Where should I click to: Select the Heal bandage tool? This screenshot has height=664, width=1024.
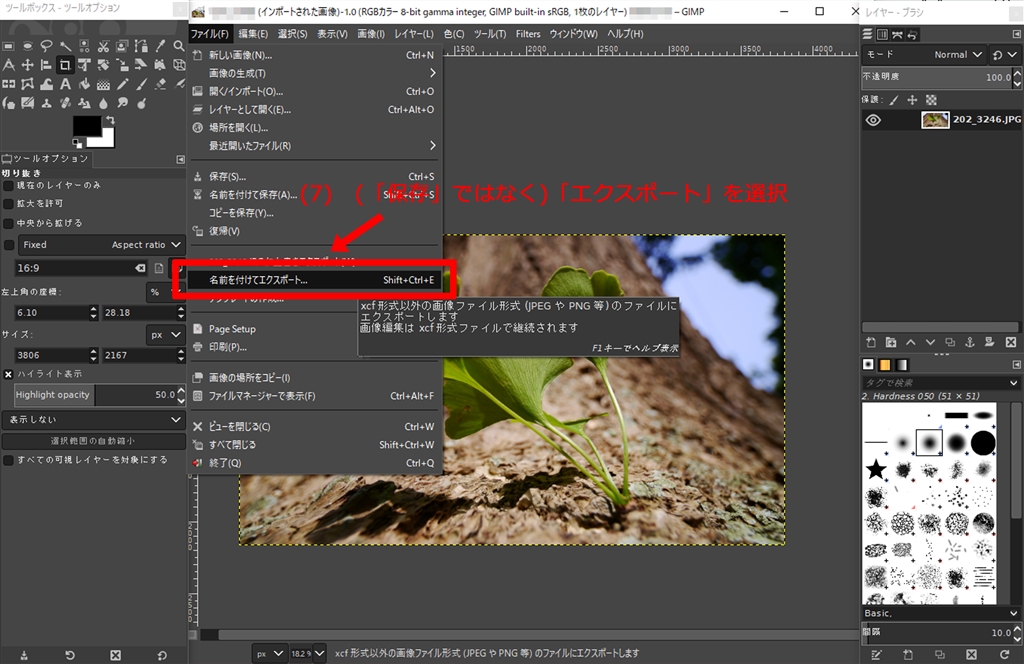65,103
